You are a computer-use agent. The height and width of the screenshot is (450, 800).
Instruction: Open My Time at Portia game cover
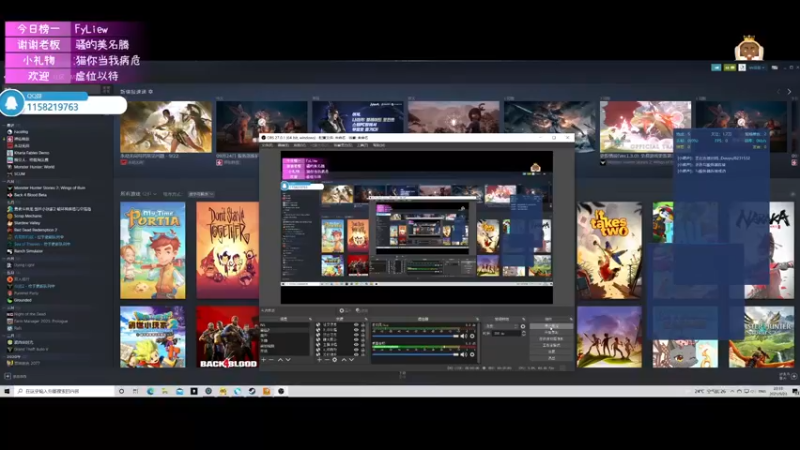[x=153, y=251]
